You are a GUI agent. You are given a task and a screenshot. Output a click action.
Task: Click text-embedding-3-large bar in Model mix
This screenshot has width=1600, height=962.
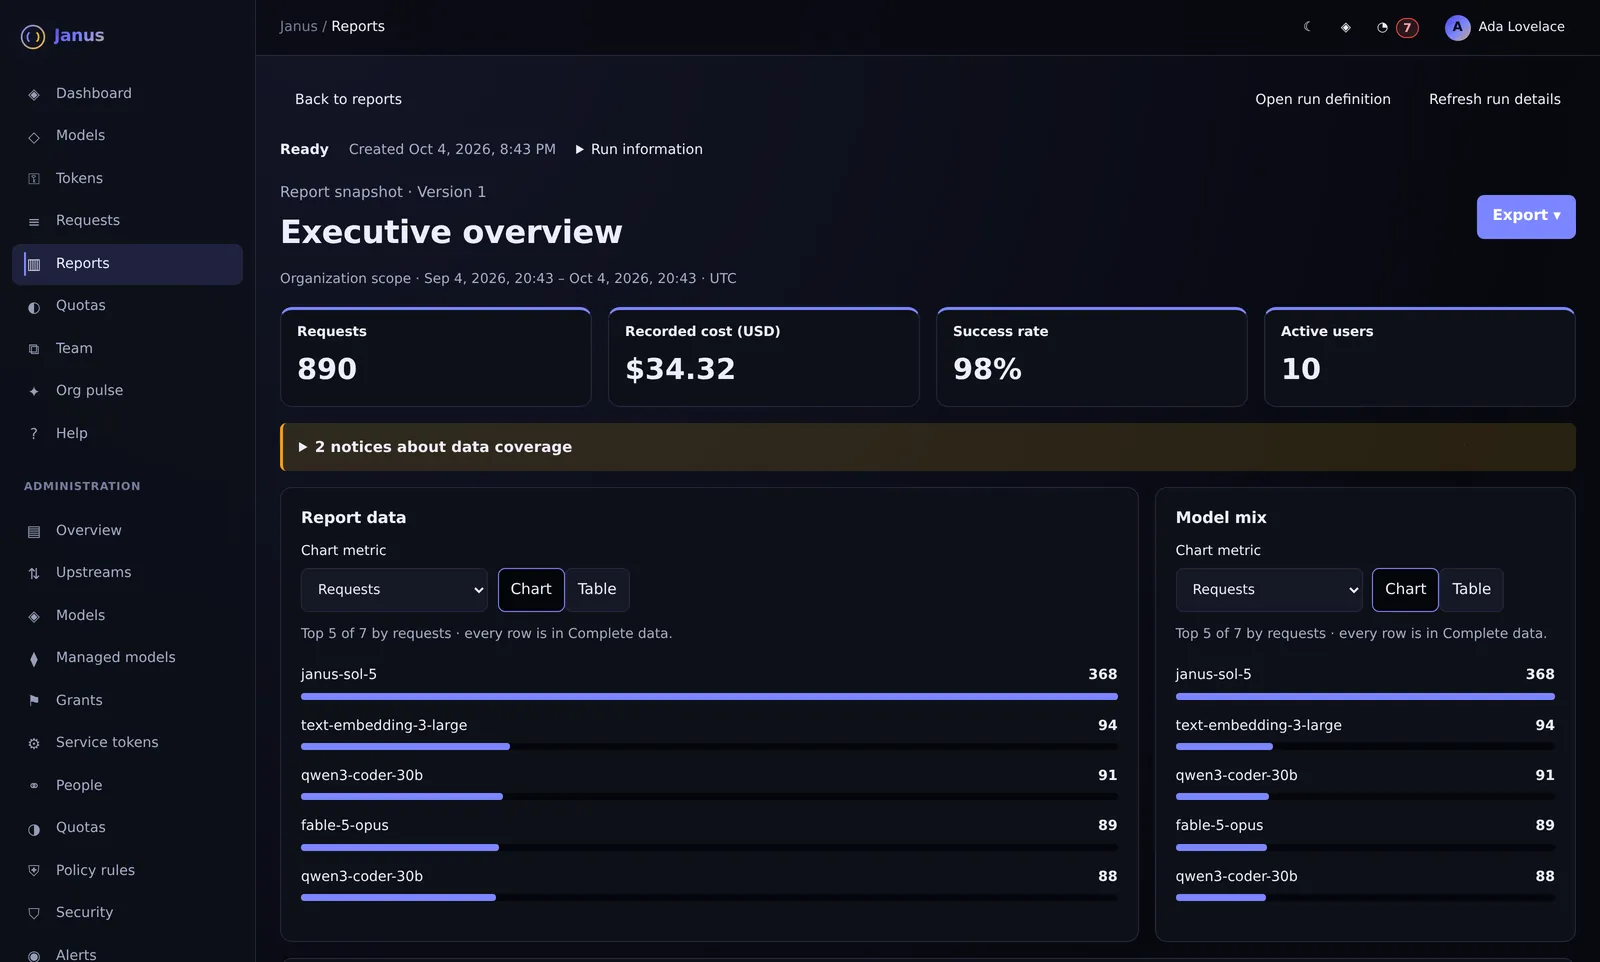click(1365, 746)
